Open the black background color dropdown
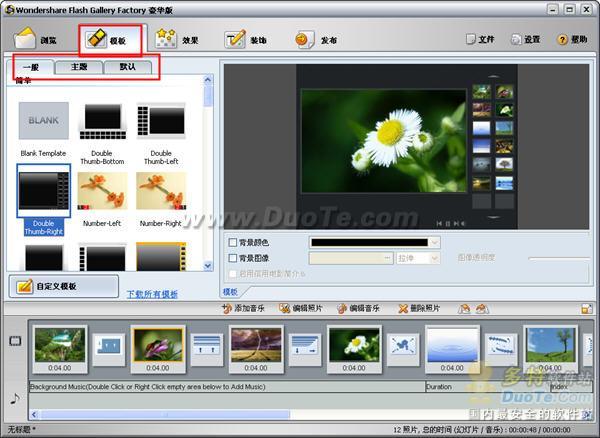This screenshot has width=600, height=438. click(435, 242)
